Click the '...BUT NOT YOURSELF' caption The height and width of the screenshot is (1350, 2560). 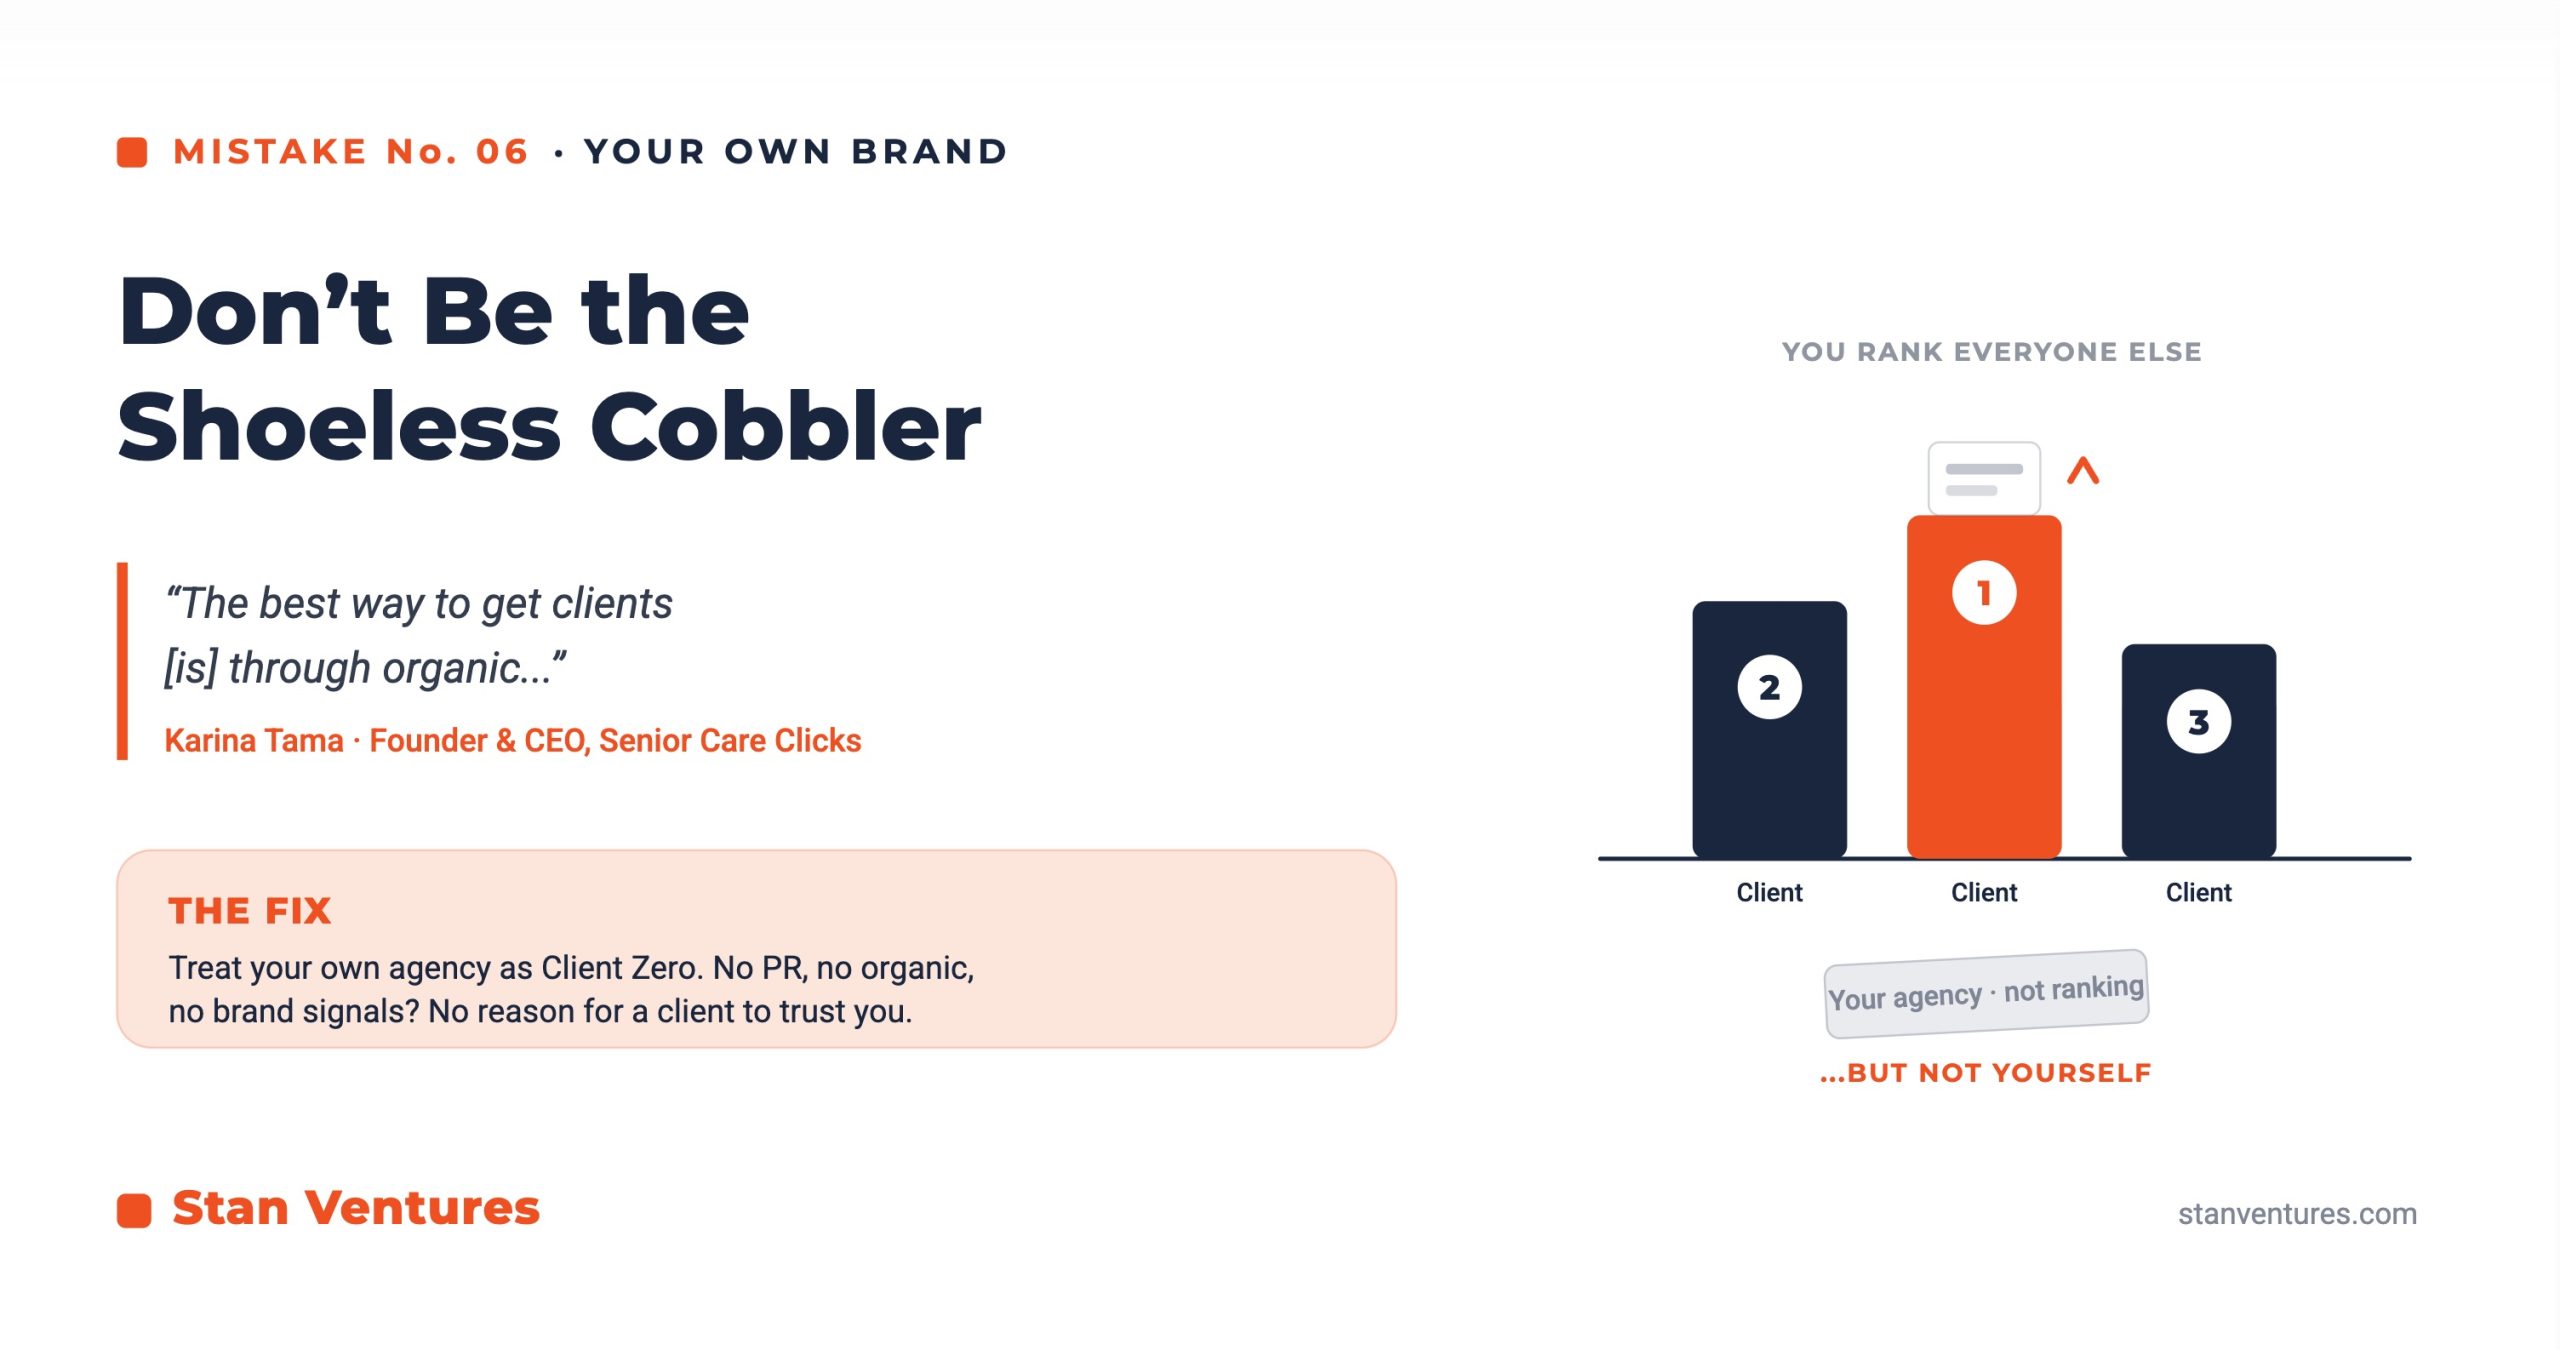1985,1073
